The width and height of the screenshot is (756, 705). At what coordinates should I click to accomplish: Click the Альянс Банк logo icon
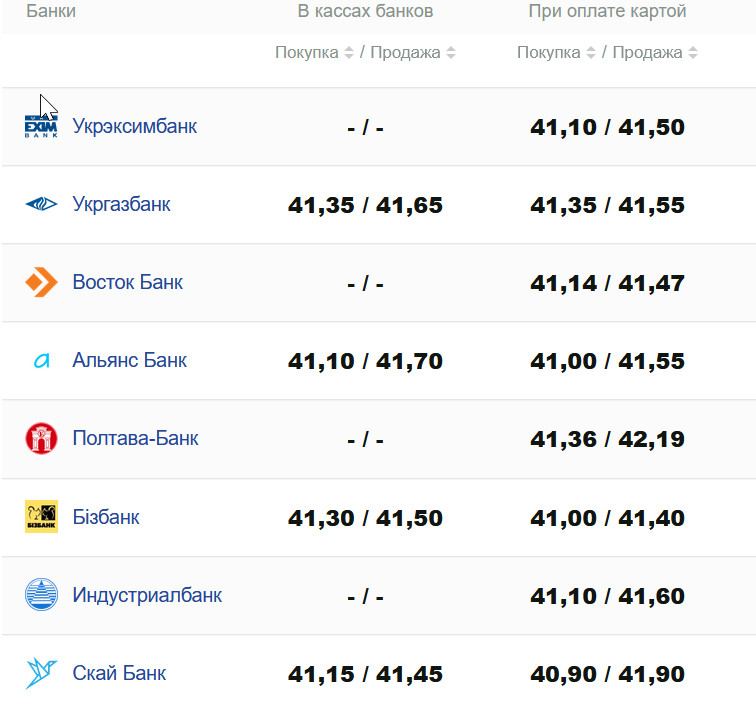click(x=41, y=361)
